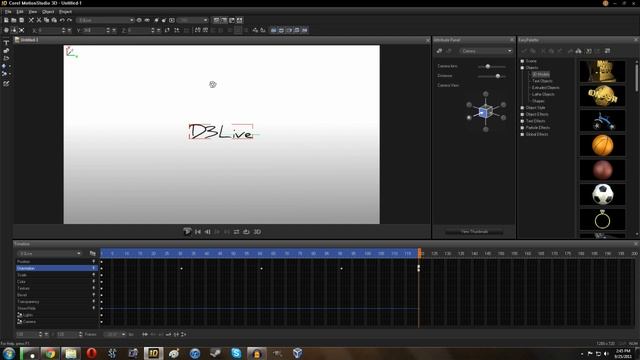This screenshot has width=640, height=360.
Task: Click the View Thumbnails button
Action: click(x=474, y=232)
